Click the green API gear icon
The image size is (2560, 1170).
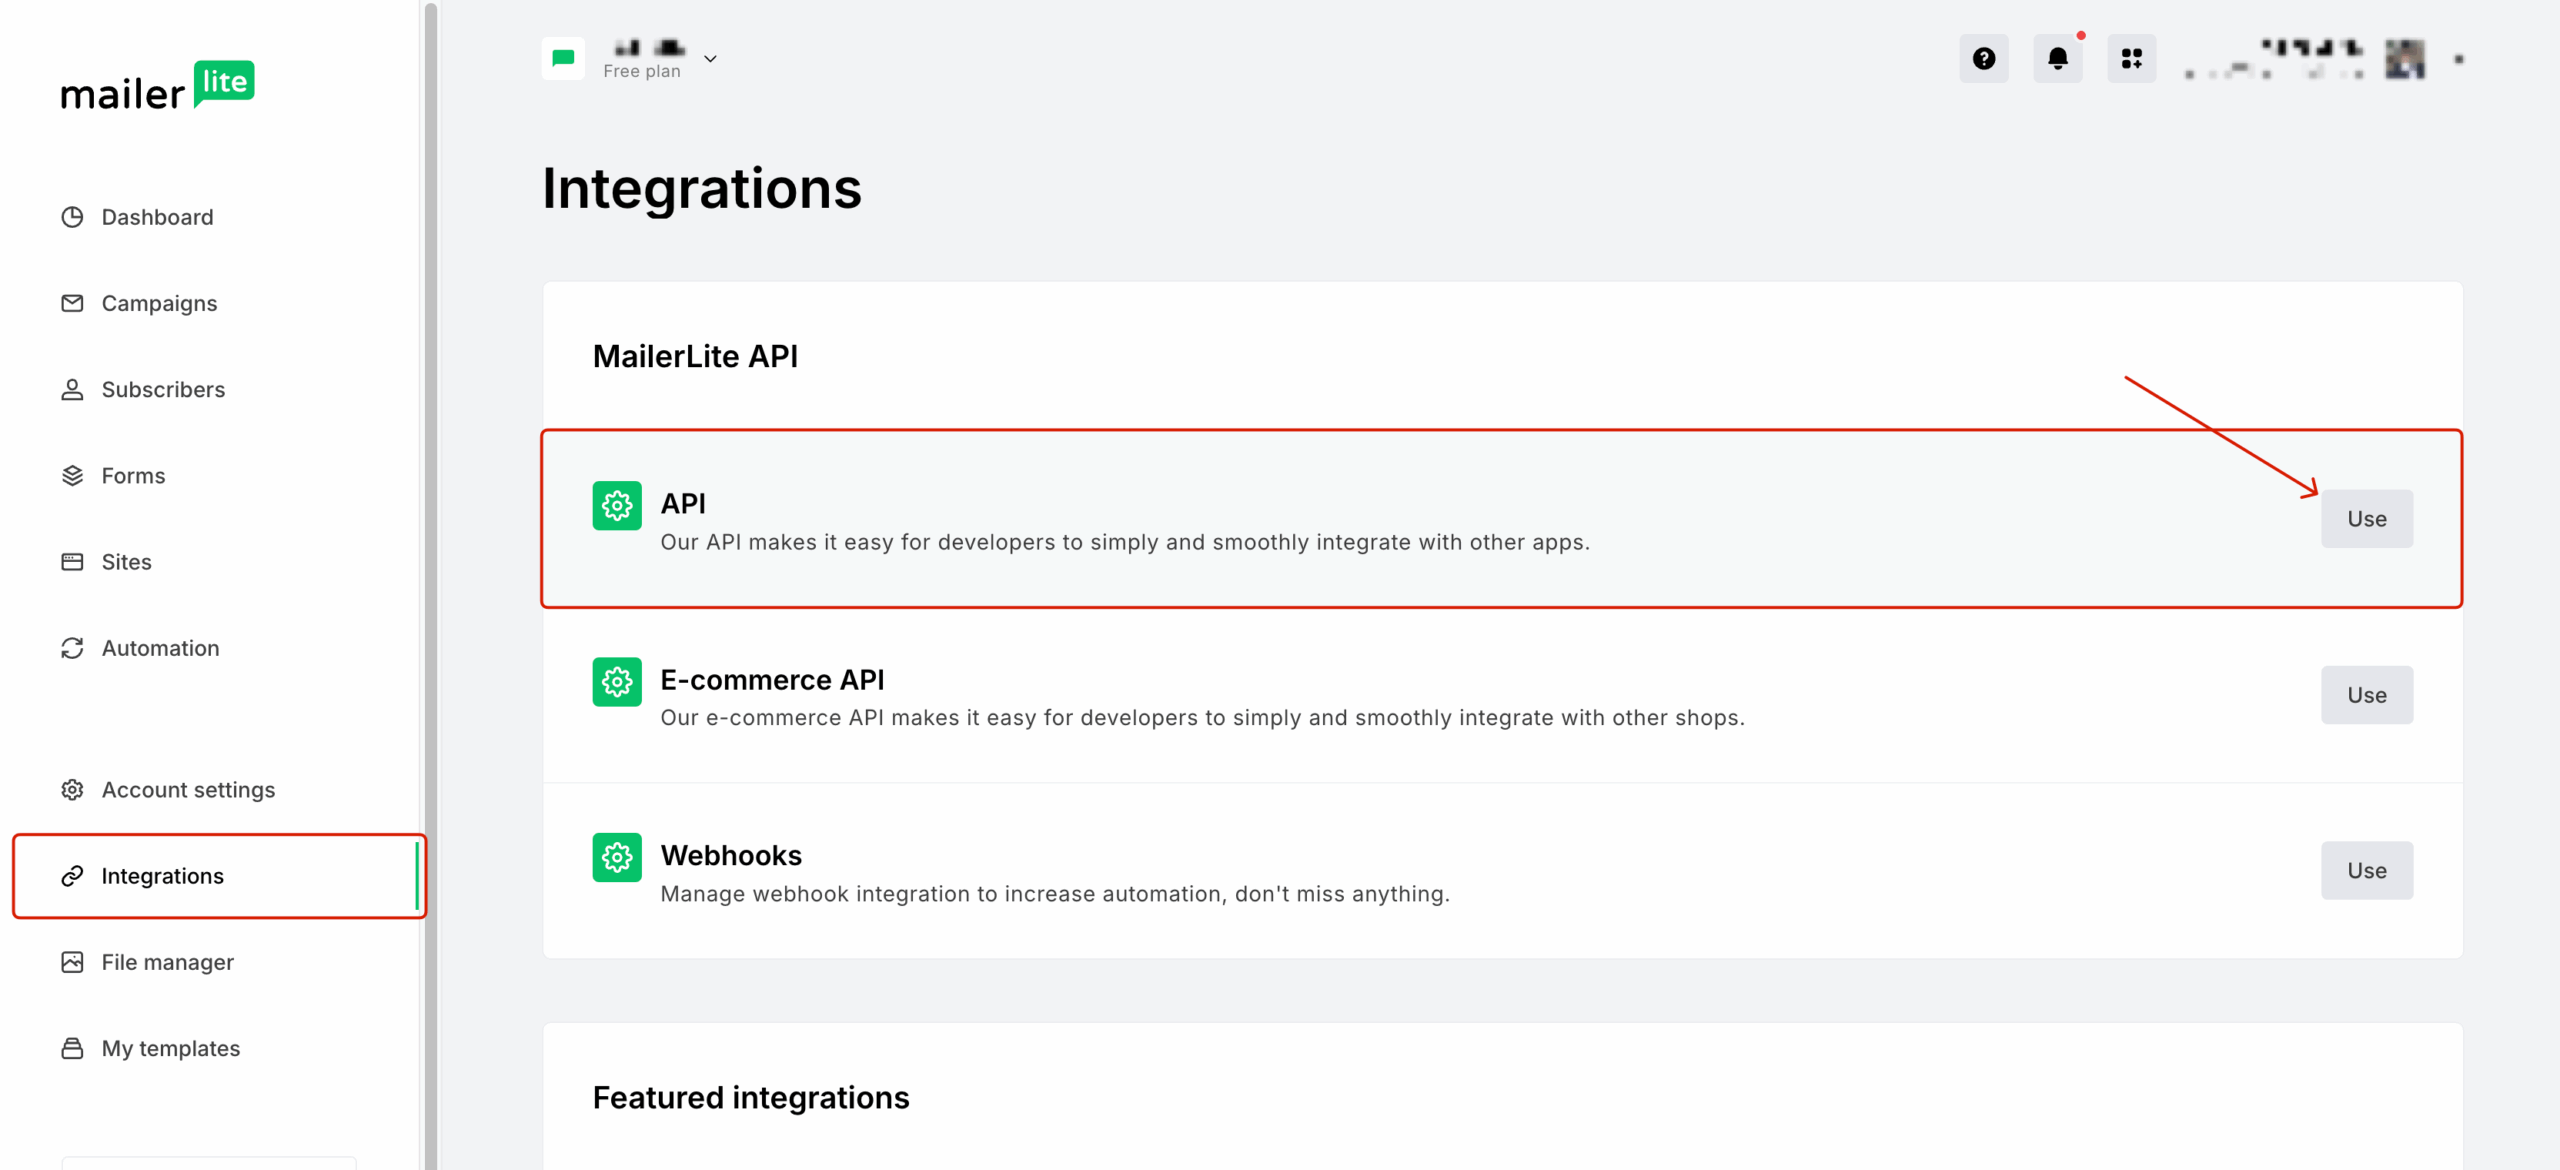(x=617, y=506)
